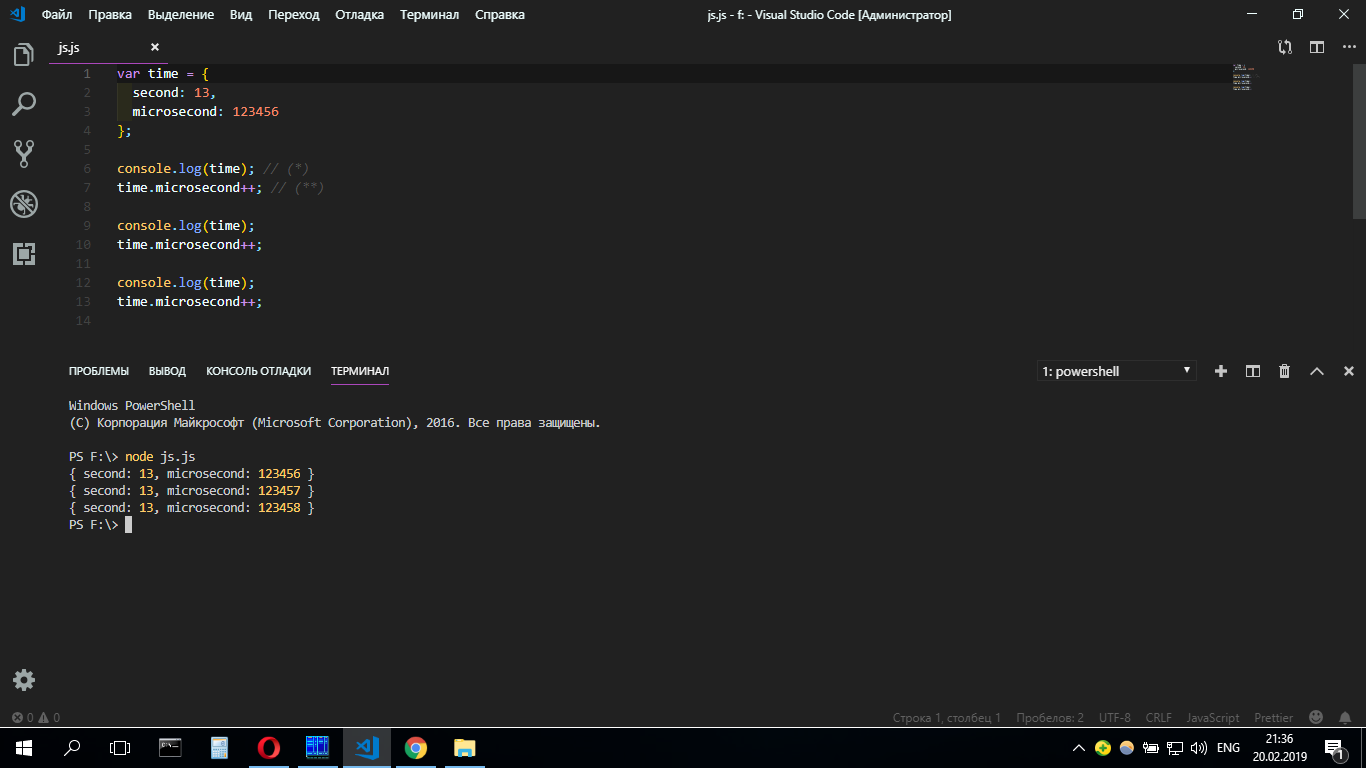Open the notifications bell in status bar
The height and width of the screenshot is (768, 1366).
click(x=1347, y=718)
